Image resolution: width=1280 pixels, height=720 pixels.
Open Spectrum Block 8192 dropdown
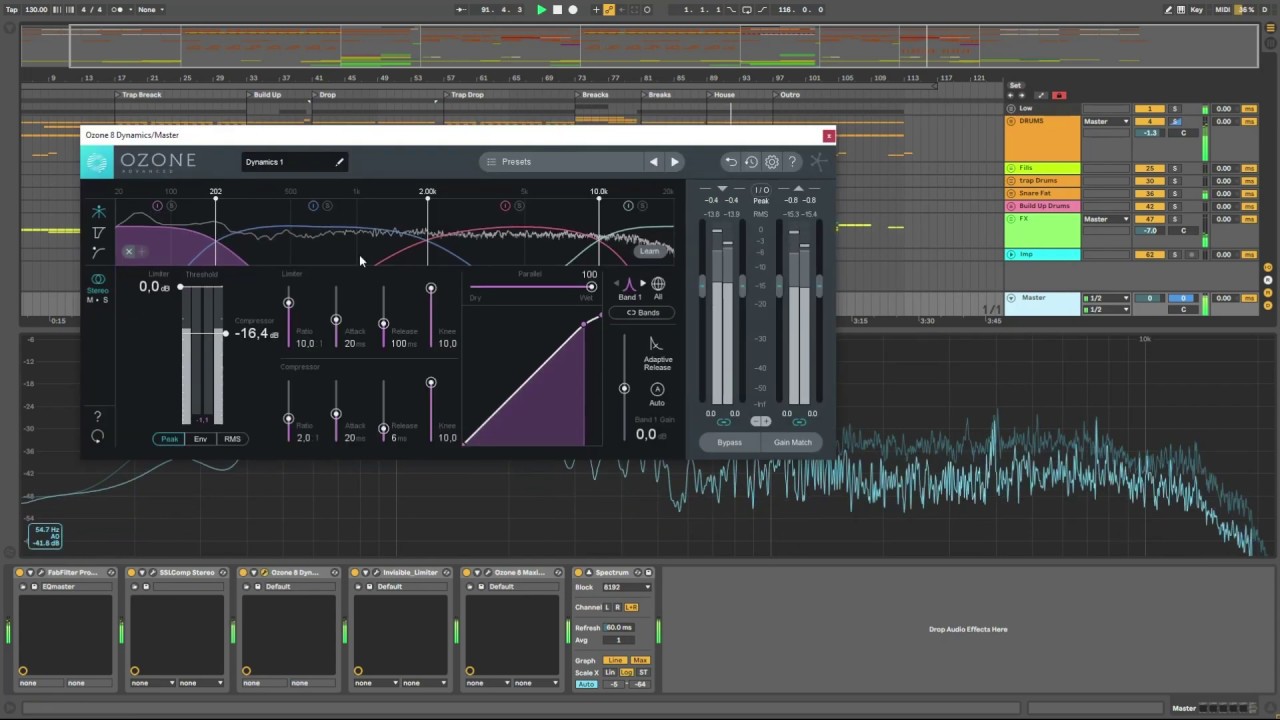[x=626, y=587]
